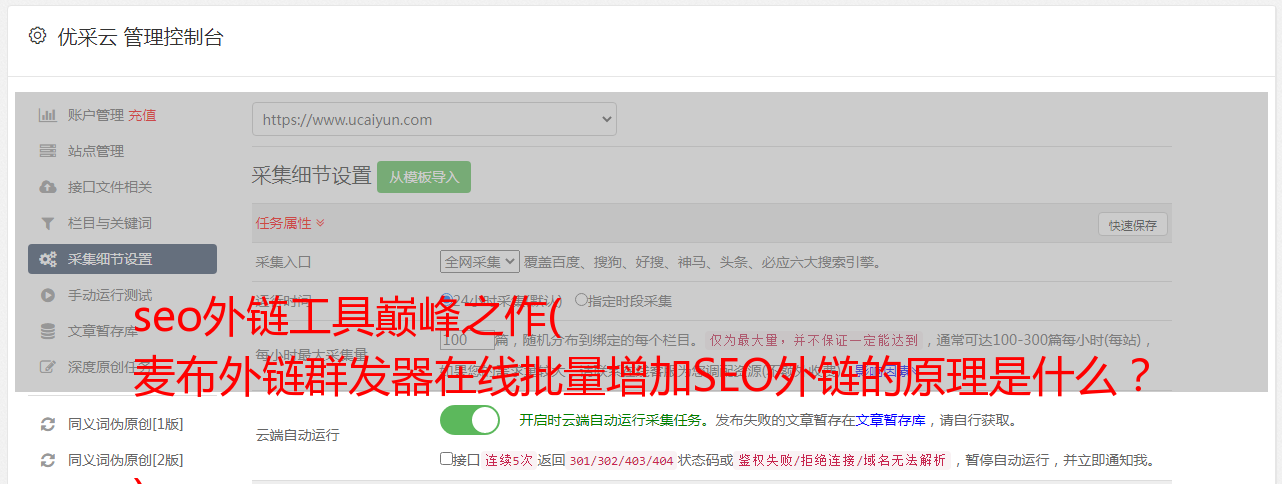This screenshot has width=1282, height=484.
Task: Click the 采集入口 row label
Action: (284, 262)
